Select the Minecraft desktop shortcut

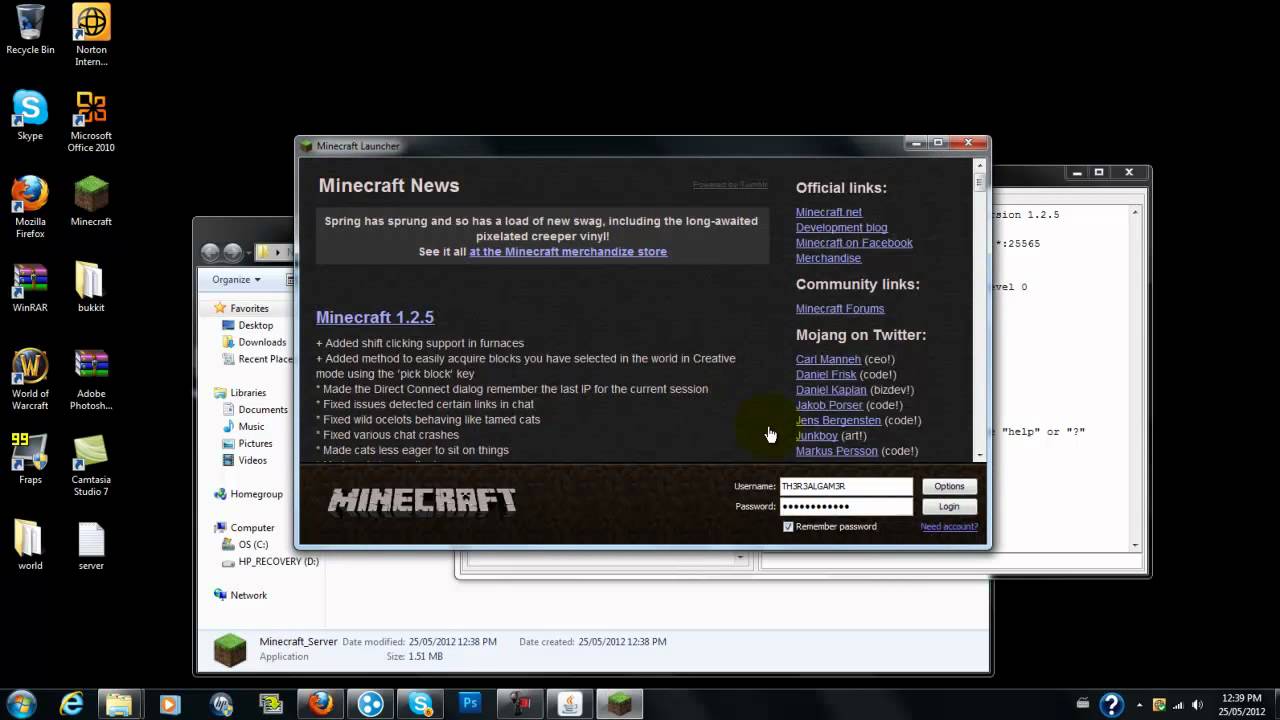91,202
